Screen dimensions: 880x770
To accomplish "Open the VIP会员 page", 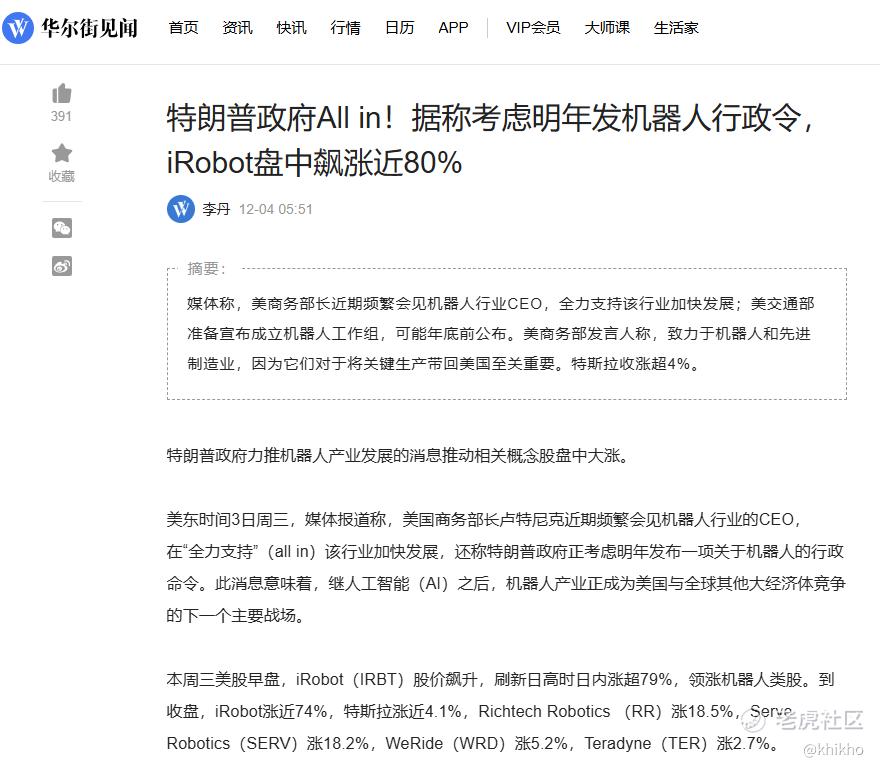I will 533,28.
